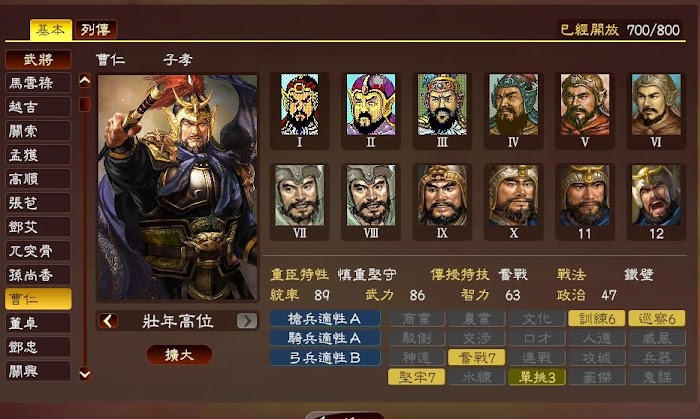700x419 pixels.
Task: Choose the portrait numbered 12
Action: 656,202
